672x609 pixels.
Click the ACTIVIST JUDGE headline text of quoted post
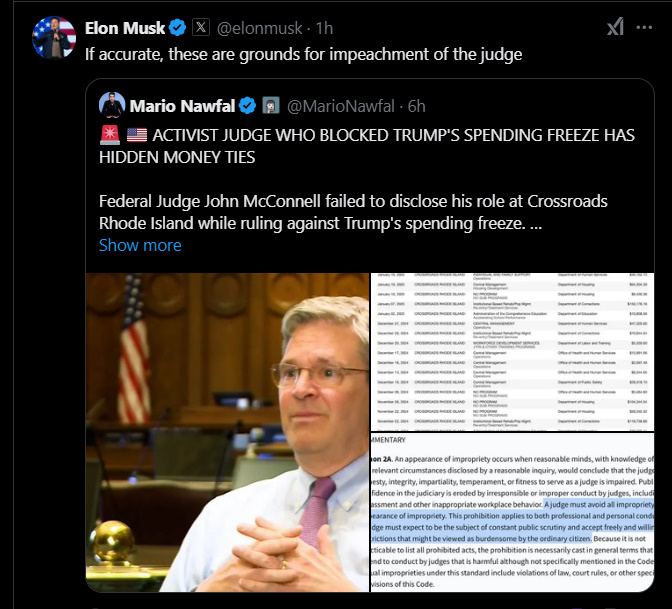(366, 146)
